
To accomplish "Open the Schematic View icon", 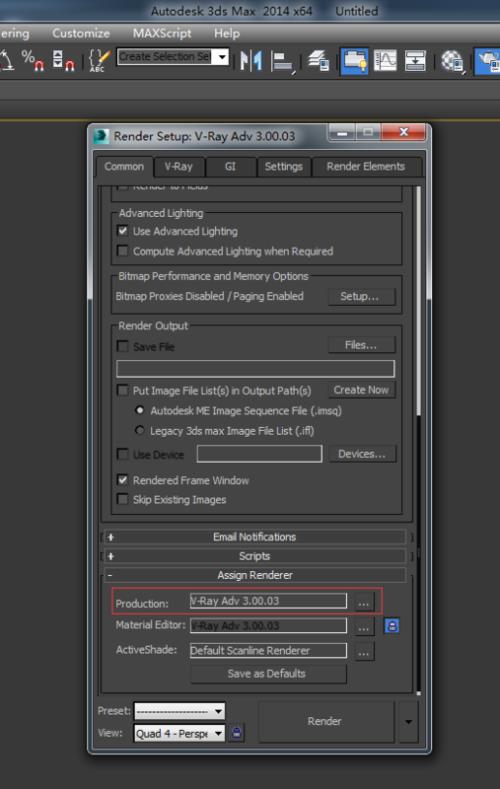I will 415,61.
